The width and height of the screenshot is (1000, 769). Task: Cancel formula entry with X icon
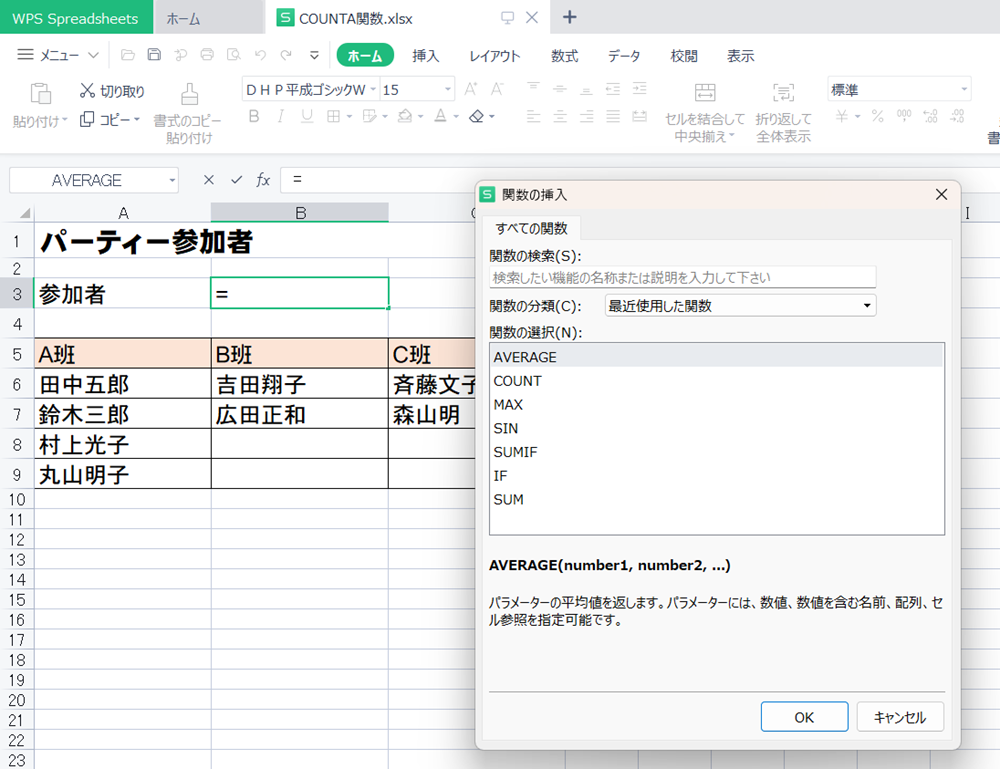209,180
